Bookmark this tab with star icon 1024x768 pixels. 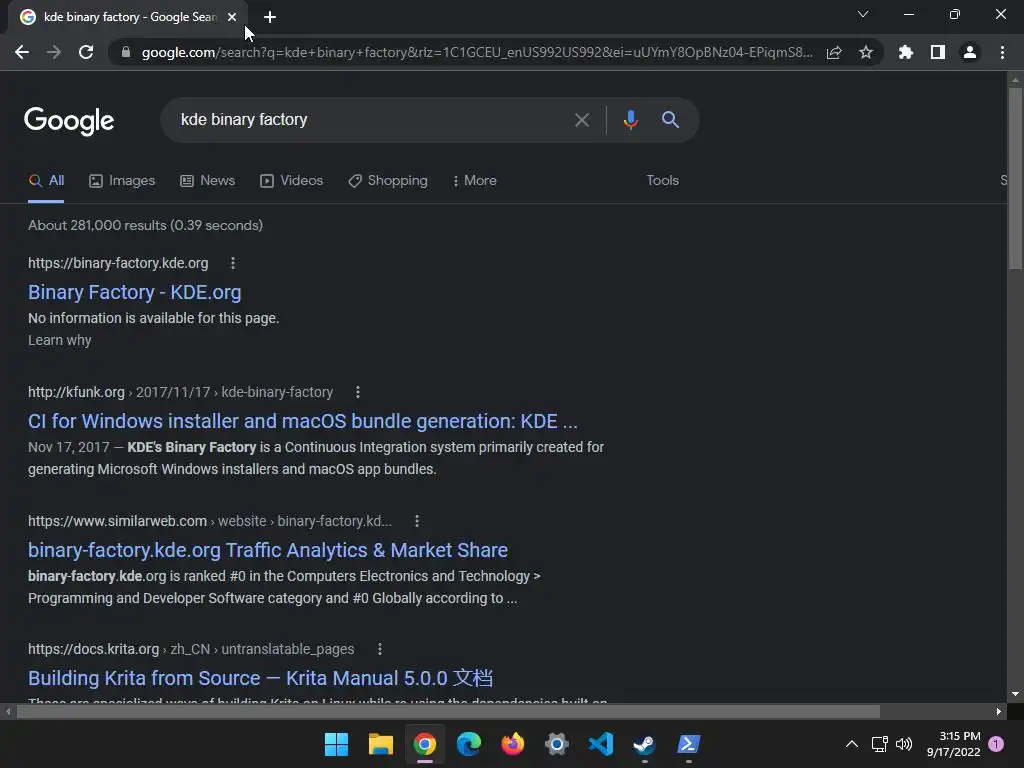(x=866, y=52)
